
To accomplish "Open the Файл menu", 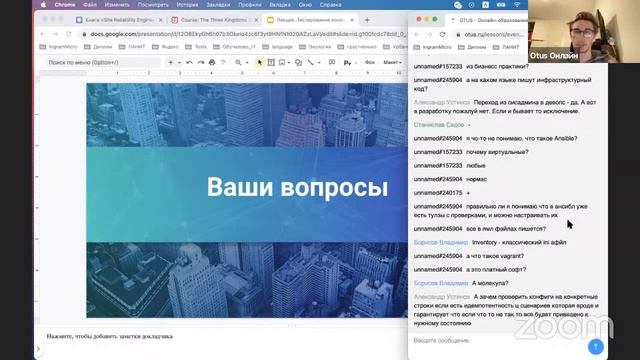I will point(90,5).
